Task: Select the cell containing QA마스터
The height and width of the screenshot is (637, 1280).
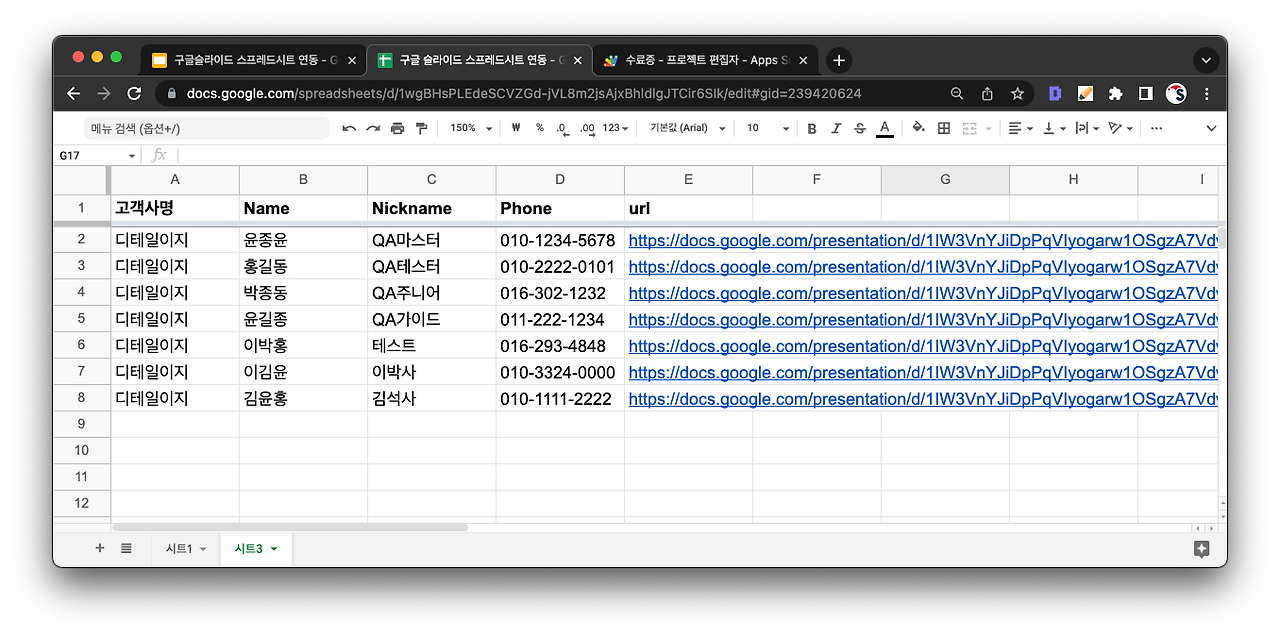Action: coord(432,241)
